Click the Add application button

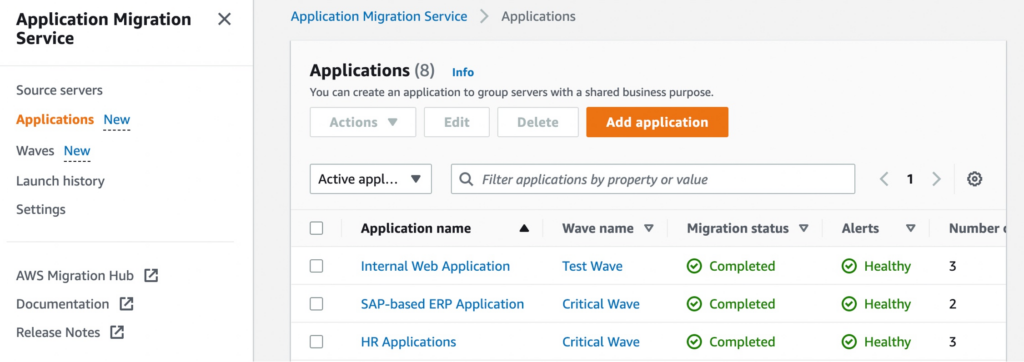[x=657, y=122]
